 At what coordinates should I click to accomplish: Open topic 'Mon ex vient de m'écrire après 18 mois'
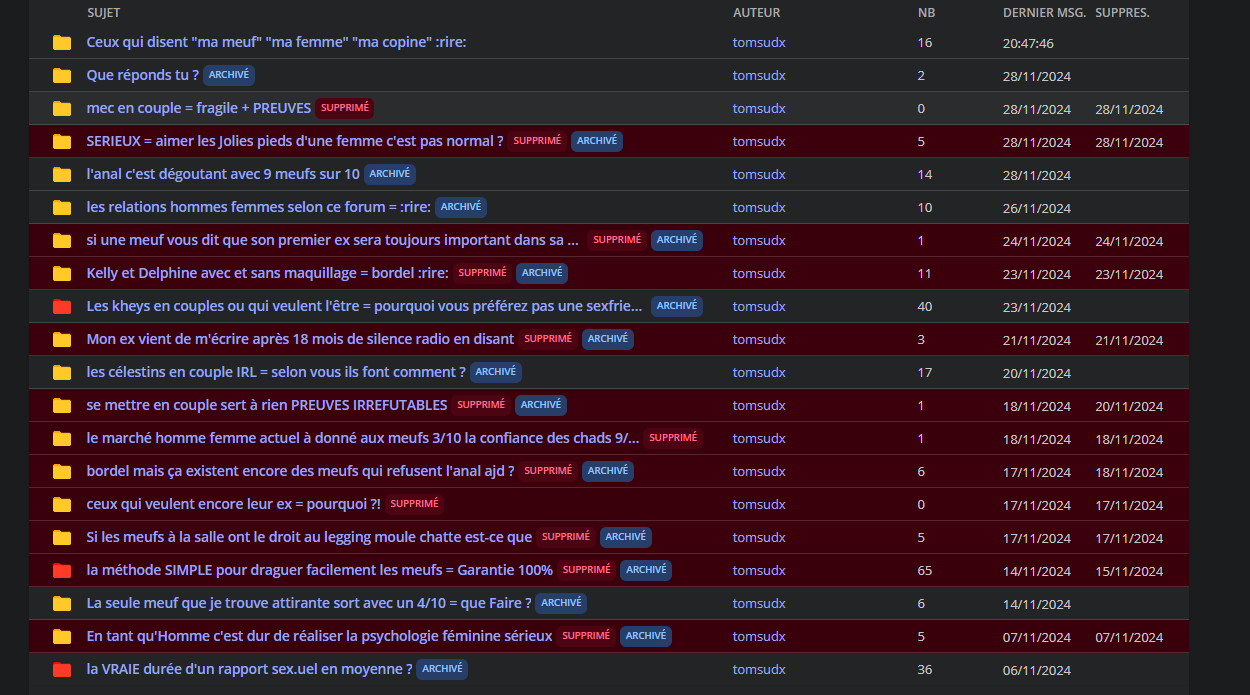pos(301,339)
